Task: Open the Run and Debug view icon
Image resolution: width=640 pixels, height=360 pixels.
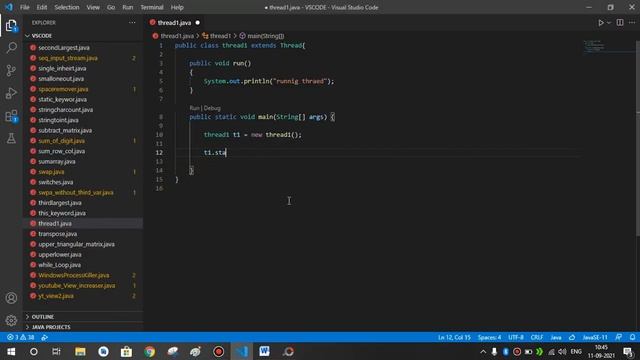Action: [11, 93]
